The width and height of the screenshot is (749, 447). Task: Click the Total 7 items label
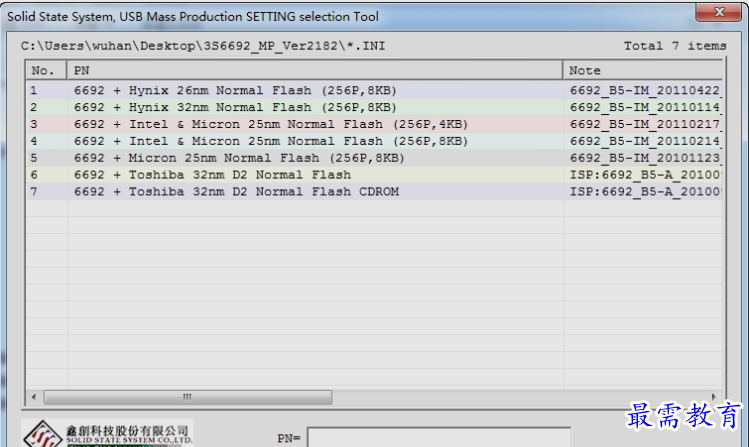pos(674,46)
